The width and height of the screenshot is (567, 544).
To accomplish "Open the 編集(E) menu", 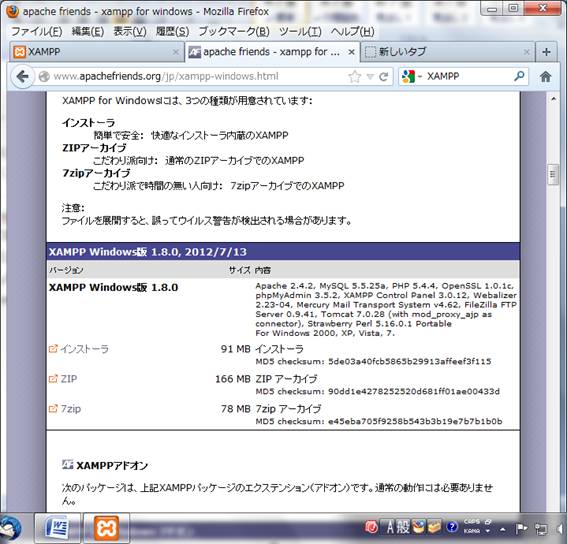I will click(x=88, y=31).
